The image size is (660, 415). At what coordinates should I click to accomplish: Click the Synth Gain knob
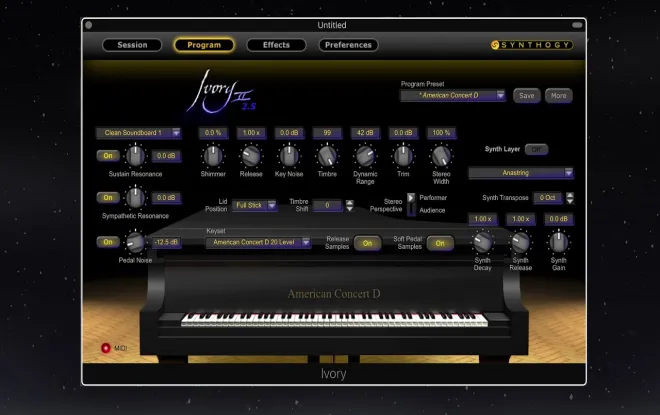[559, 242]
